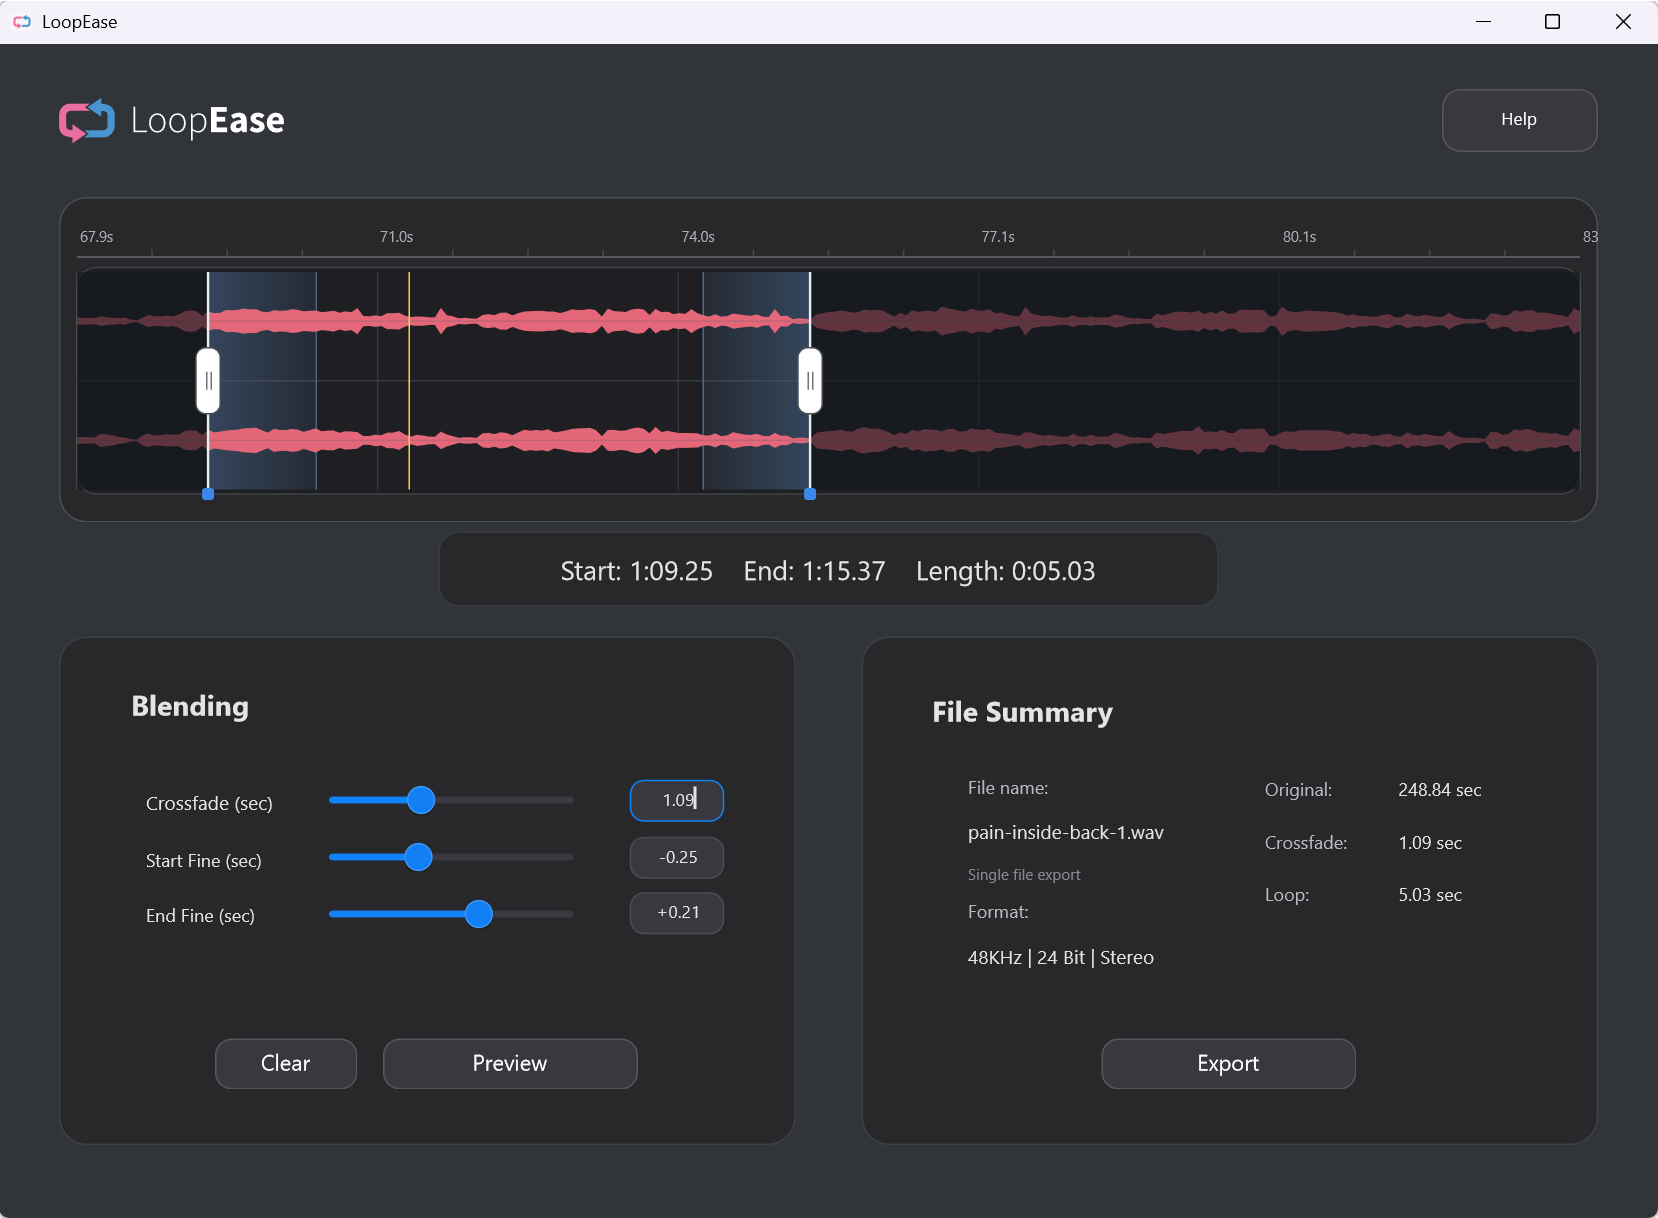
Task: Click the LoopEase title bar app icon
Action: (22, 22)
